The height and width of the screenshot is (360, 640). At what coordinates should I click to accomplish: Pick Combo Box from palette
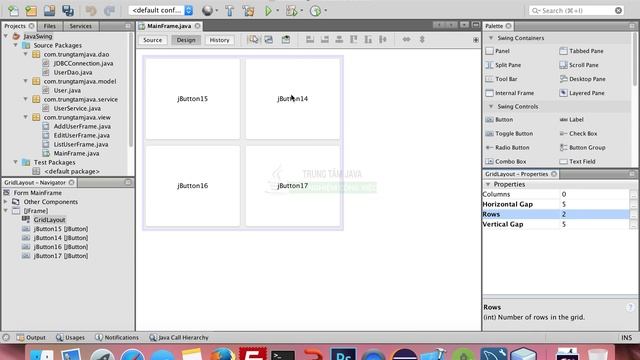click(x=510, y=161)
